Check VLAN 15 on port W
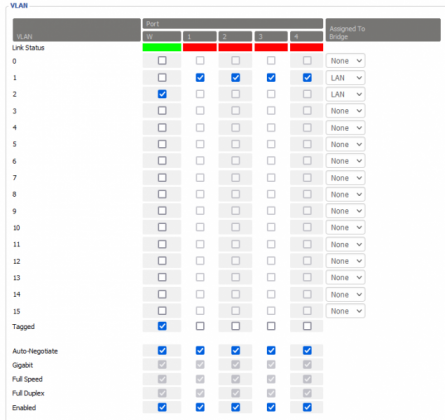445x420 pixels. pos(162,311)
